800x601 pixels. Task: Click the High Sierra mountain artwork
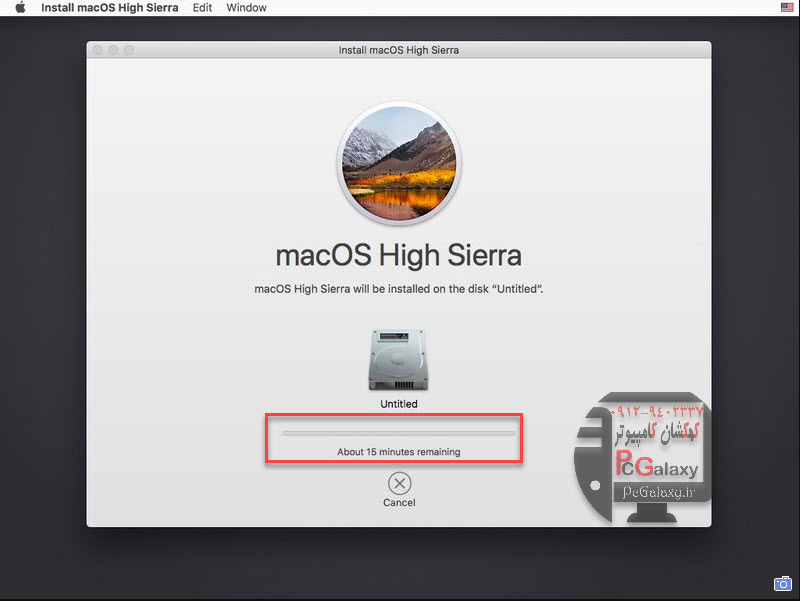(399, 163)
